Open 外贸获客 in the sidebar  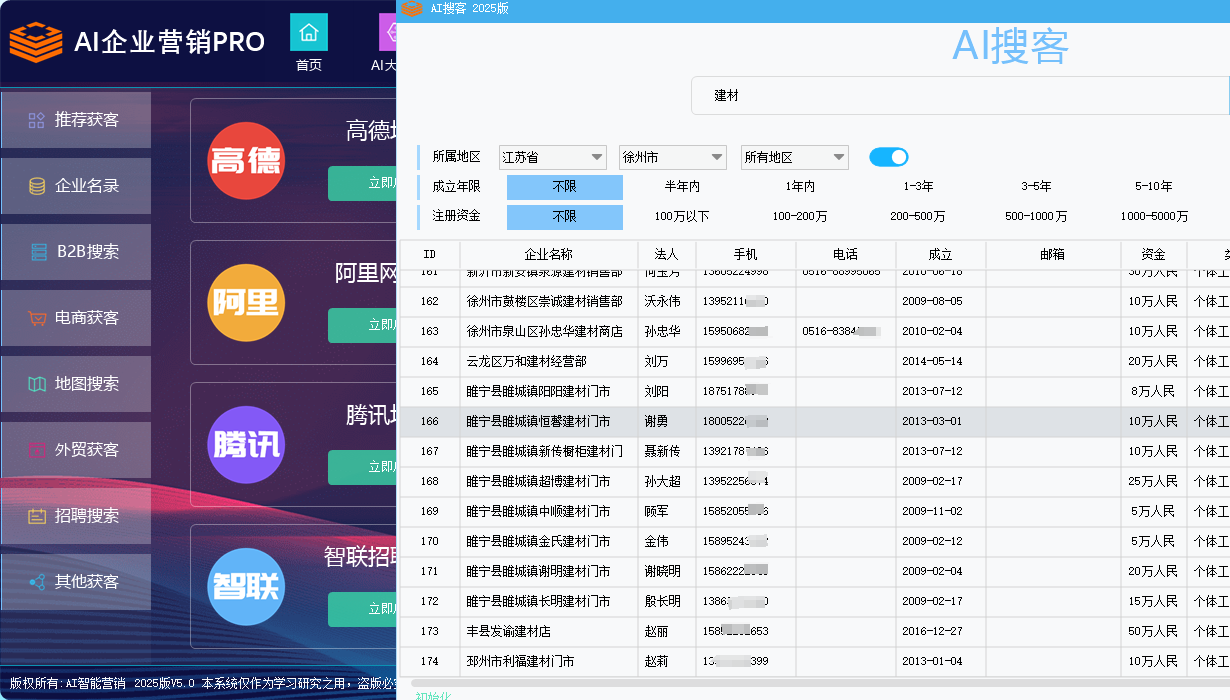(76, 450)
